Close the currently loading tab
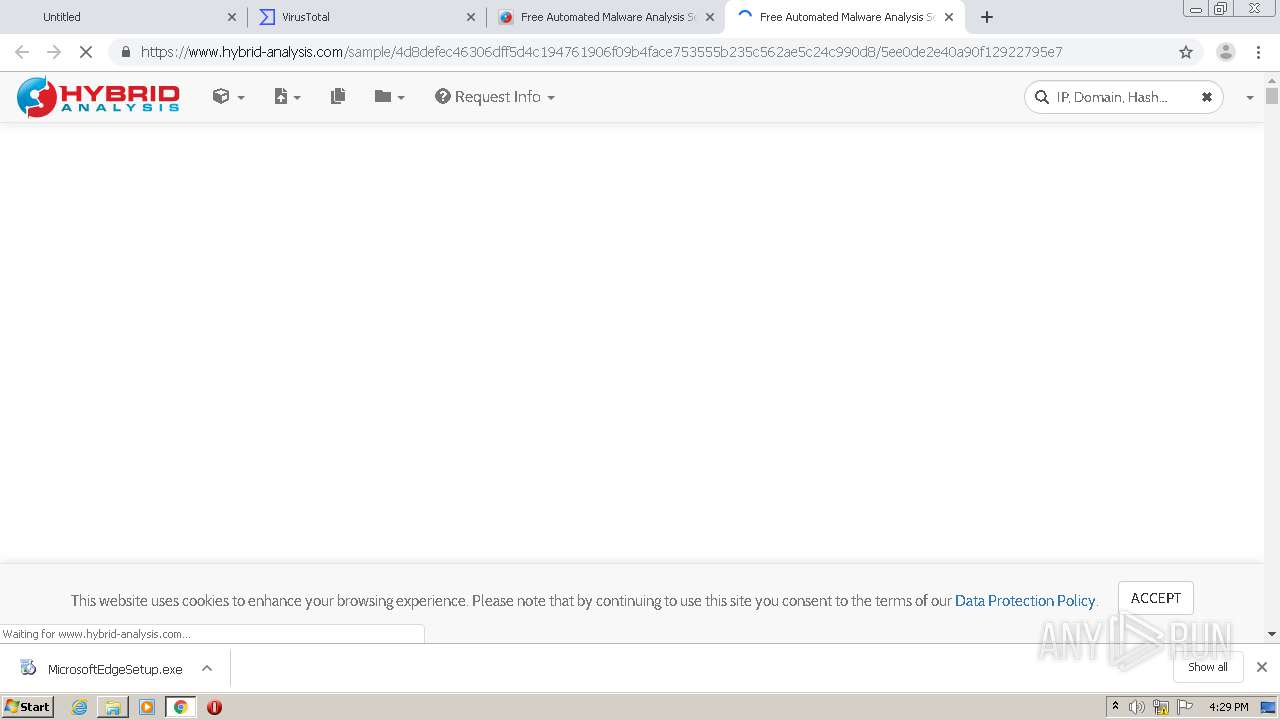 tap(949, 17)
